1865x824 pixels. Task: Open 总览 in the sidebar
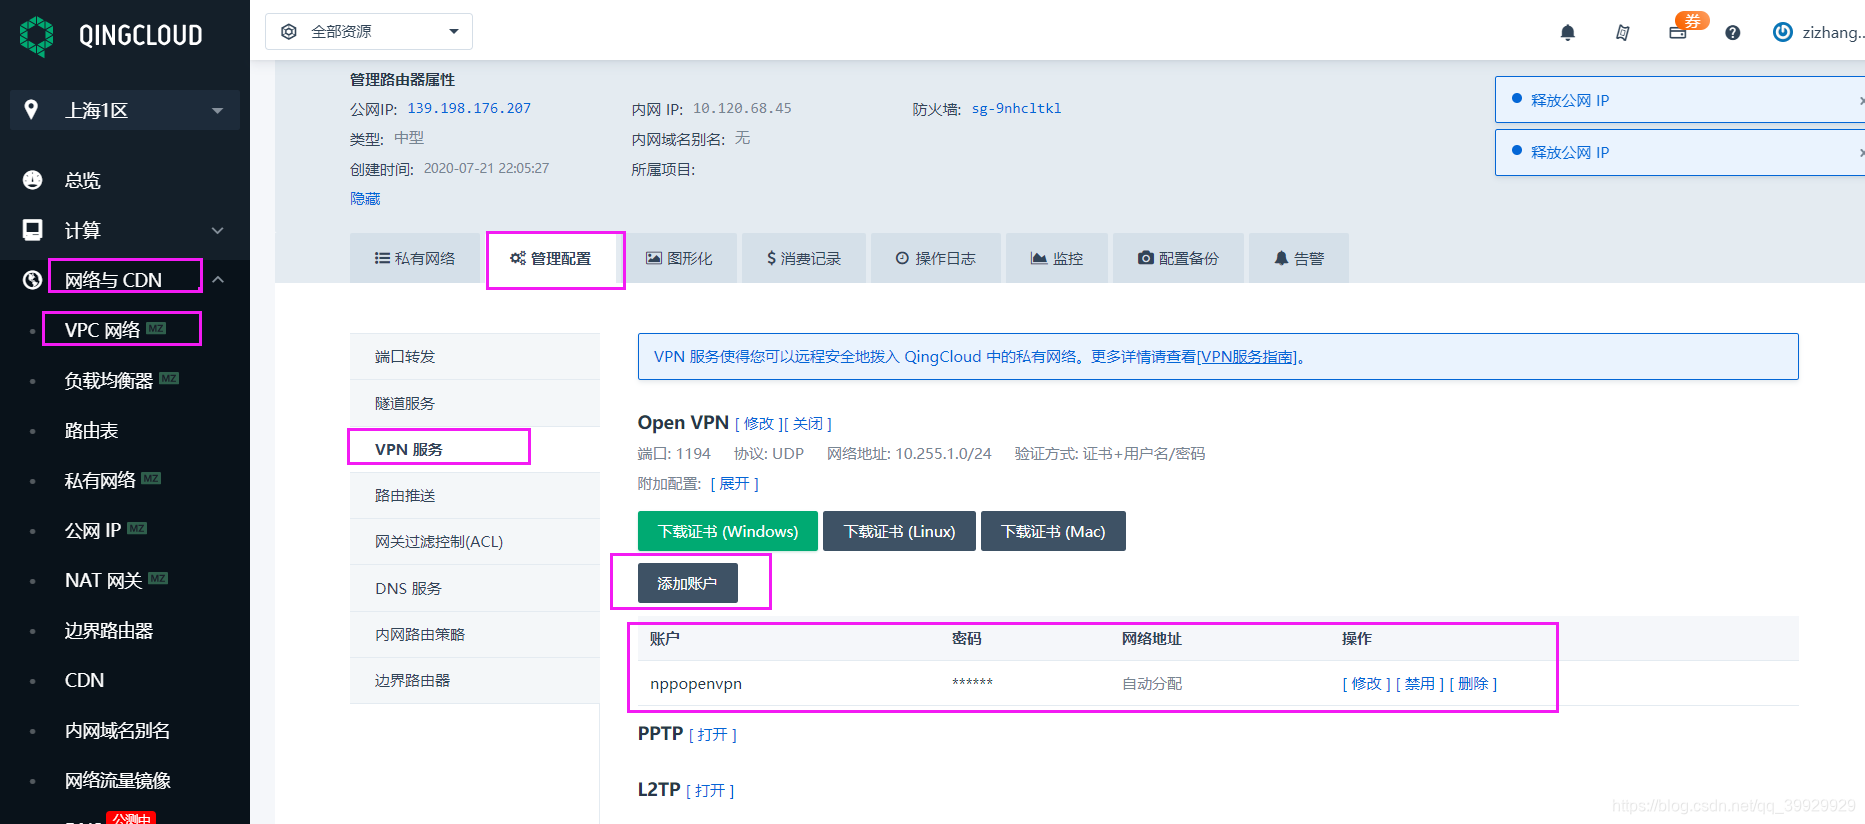click(x=83, y=180)
